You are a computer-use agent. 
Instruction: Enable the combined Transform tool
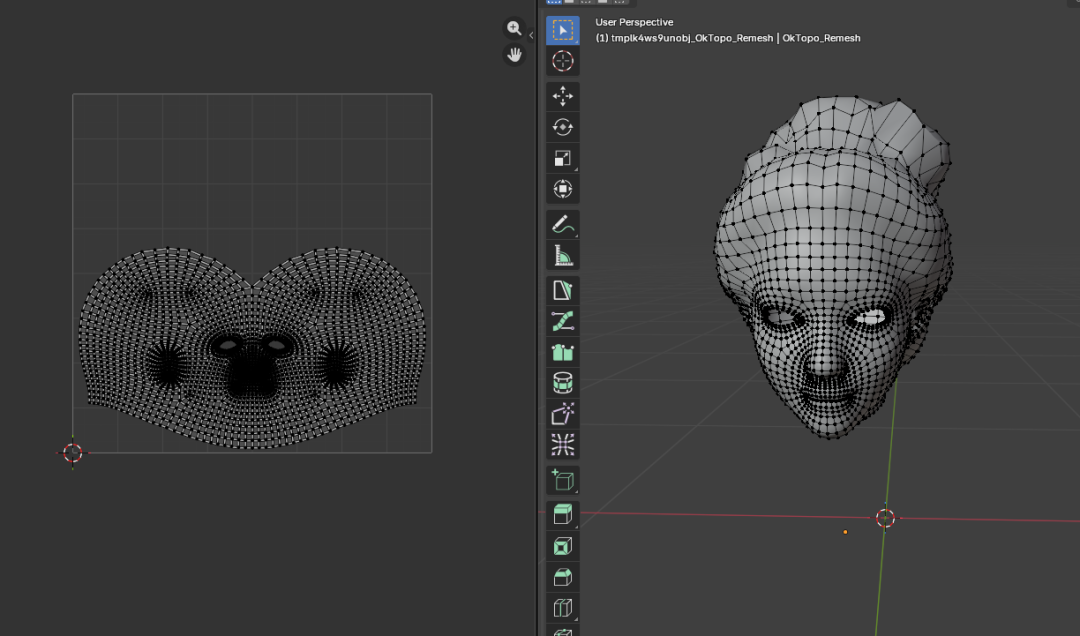(x=562, y=189)
